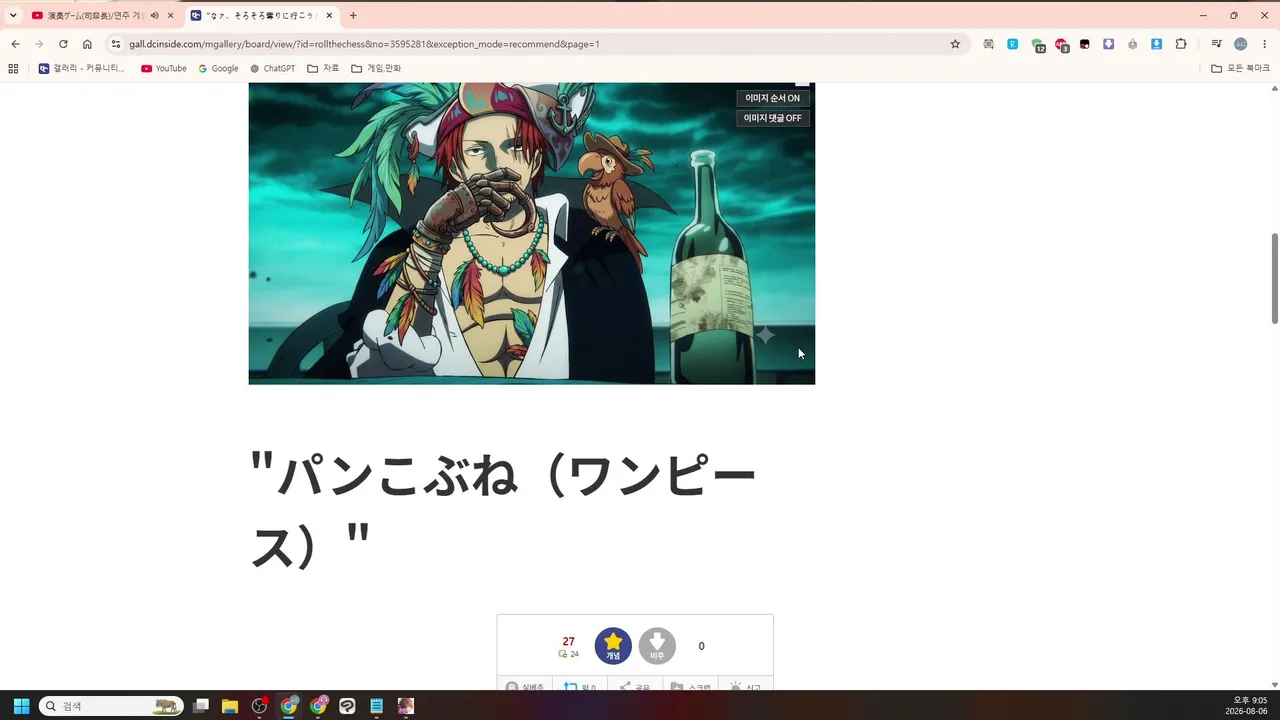Upvote the post with the 개념 star button
Viewport: 1280px width, 720px height.
(x=613, y=646)
